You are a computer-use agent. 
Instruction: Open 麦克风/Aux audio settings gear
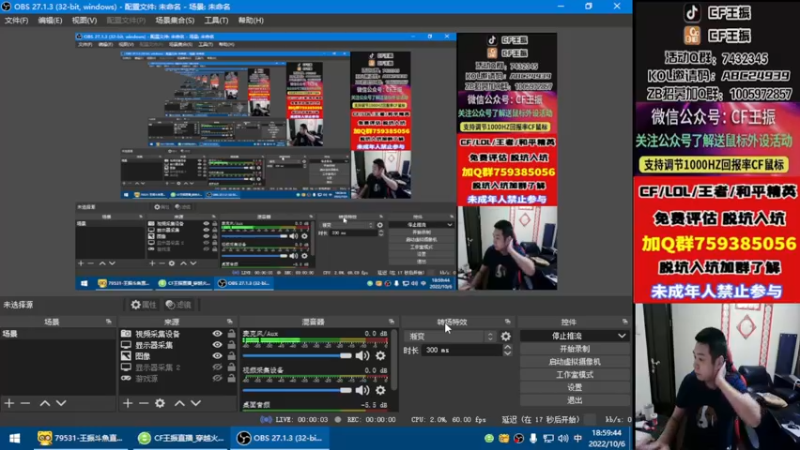pyautogui.click(x=381, y=356)
